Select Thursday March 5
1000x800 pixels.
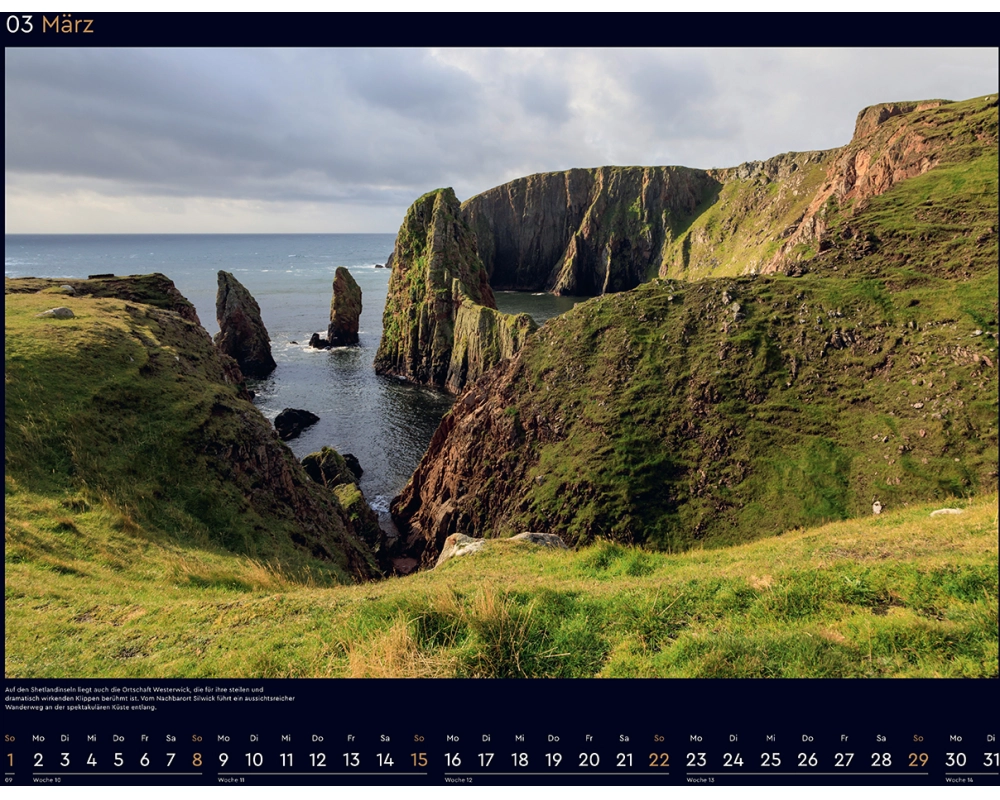click(118, 760)
